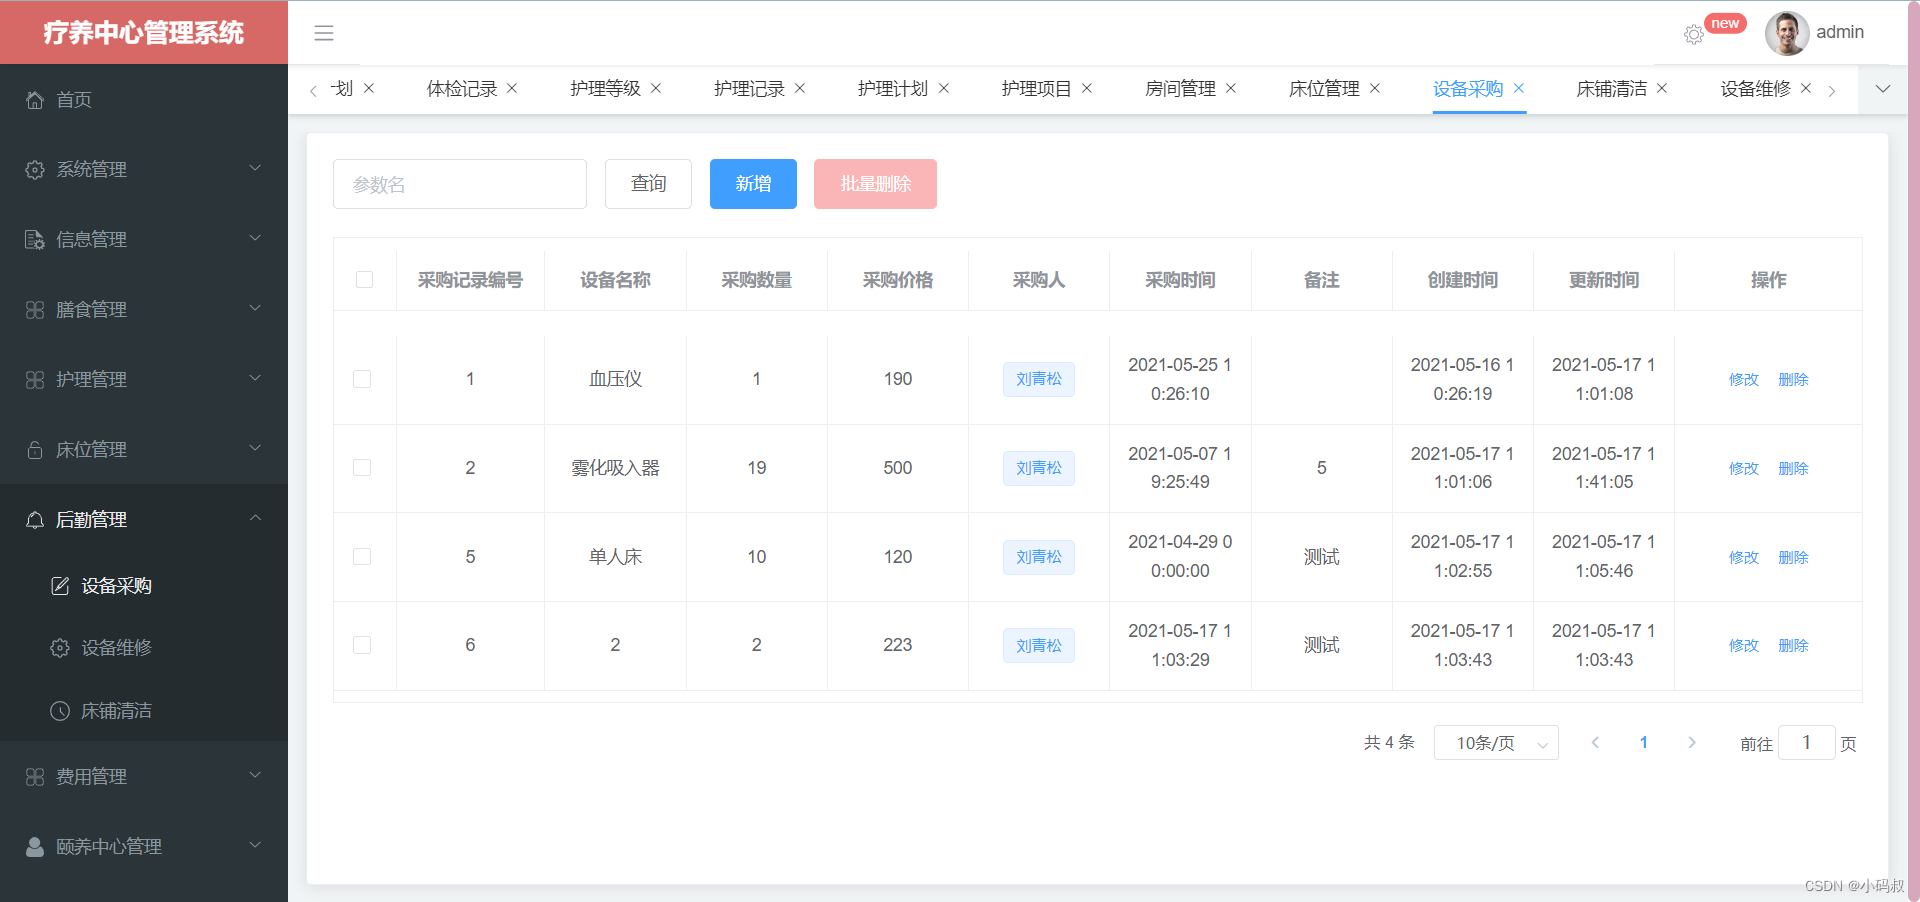Open the tab options dropdown chevron
The width and height of the screenshot is (1920, 902).
click(1883, 89)
